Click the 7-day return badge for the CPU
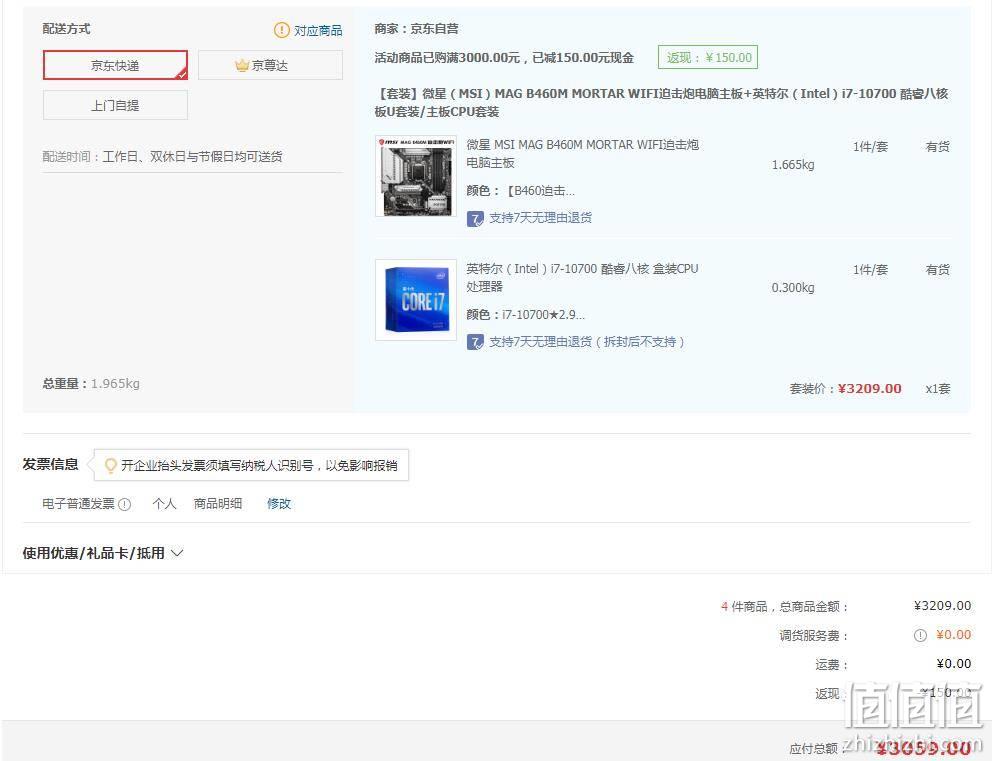The image size is (992, 761). [475, 342]
